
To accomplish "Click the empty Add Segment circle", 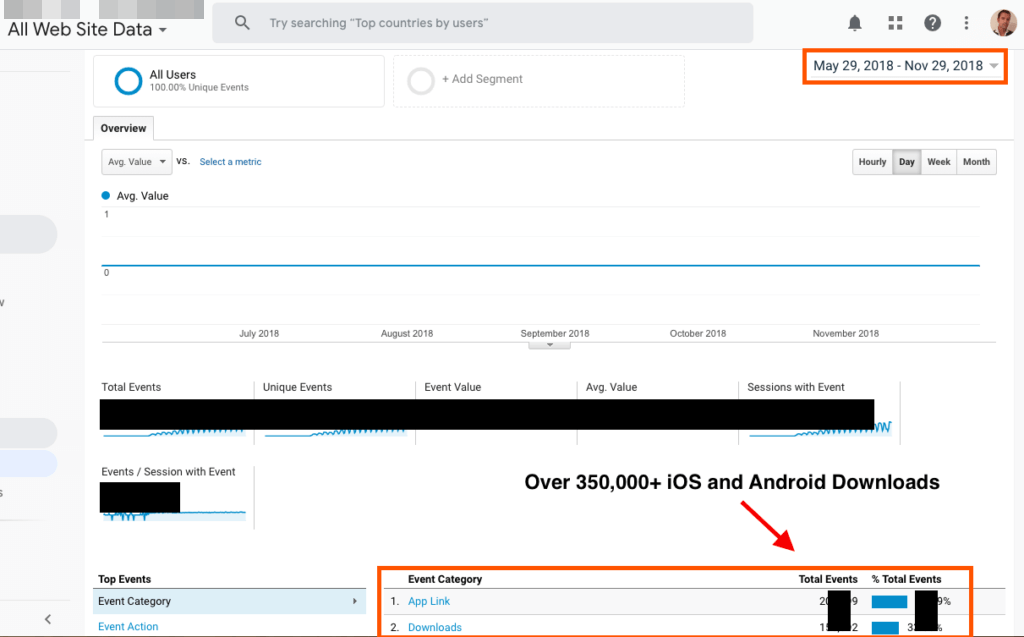I will click(x=421, y=81).
